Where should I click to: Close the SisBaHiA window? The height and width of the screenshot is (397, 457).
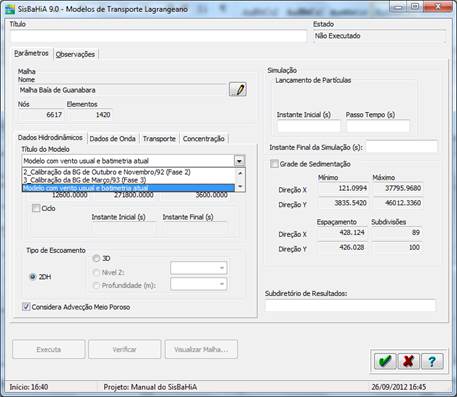coord(437,7)
